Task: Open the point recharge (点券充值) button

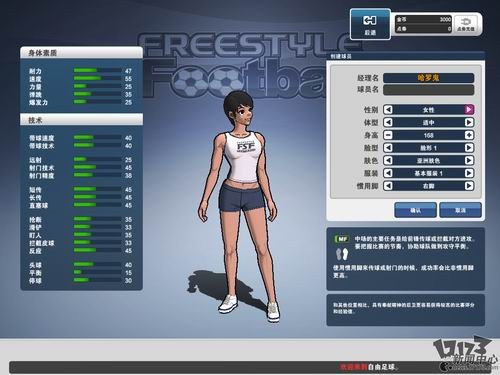Action: click(x=466, y=24)
